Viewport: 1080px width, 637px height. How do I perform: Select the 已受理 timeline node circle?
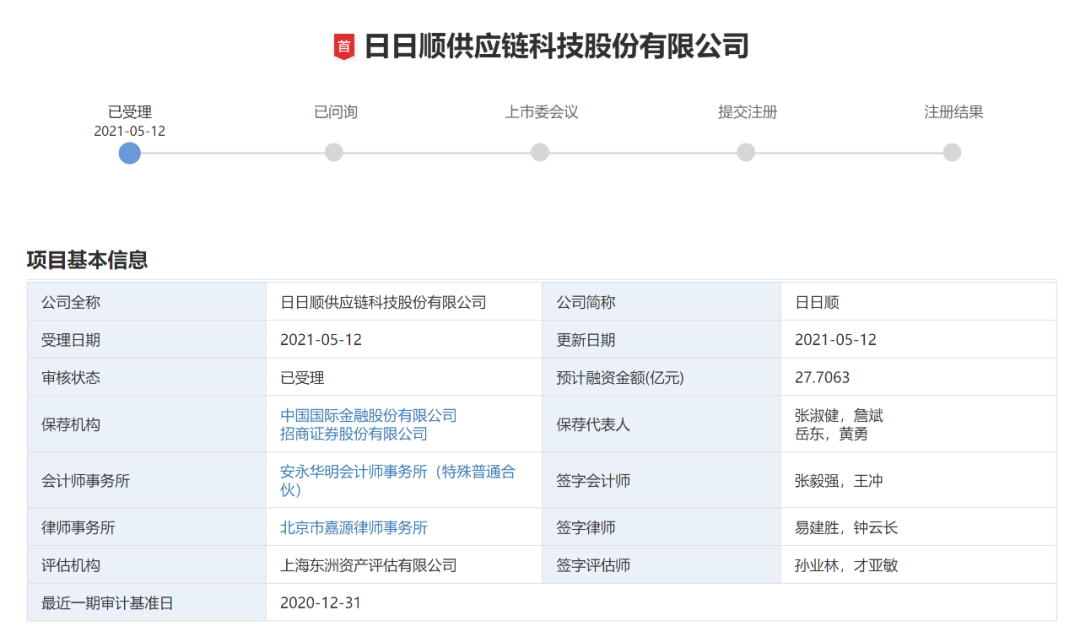[129, 153]
